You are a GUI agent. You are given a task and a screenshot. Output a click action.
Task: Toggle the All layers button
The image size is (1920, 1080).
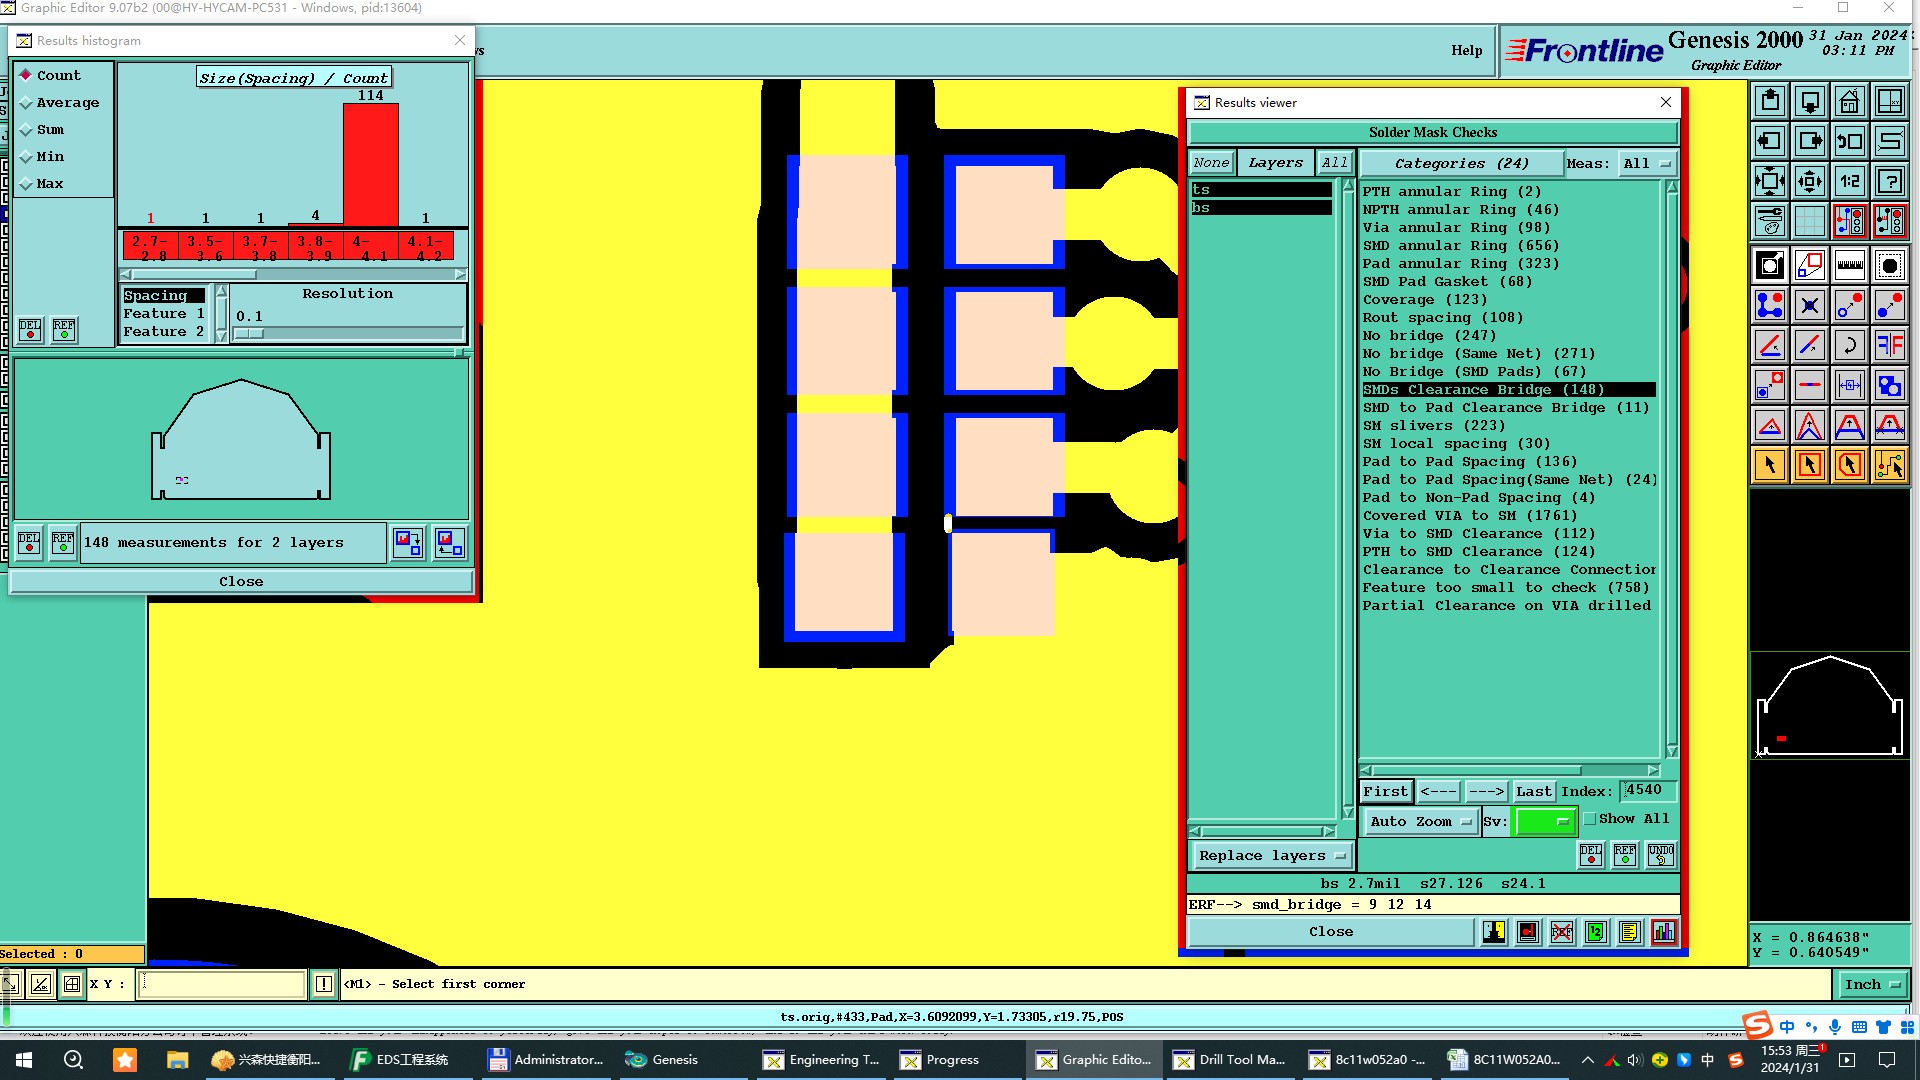click(x=1334, y=162)
